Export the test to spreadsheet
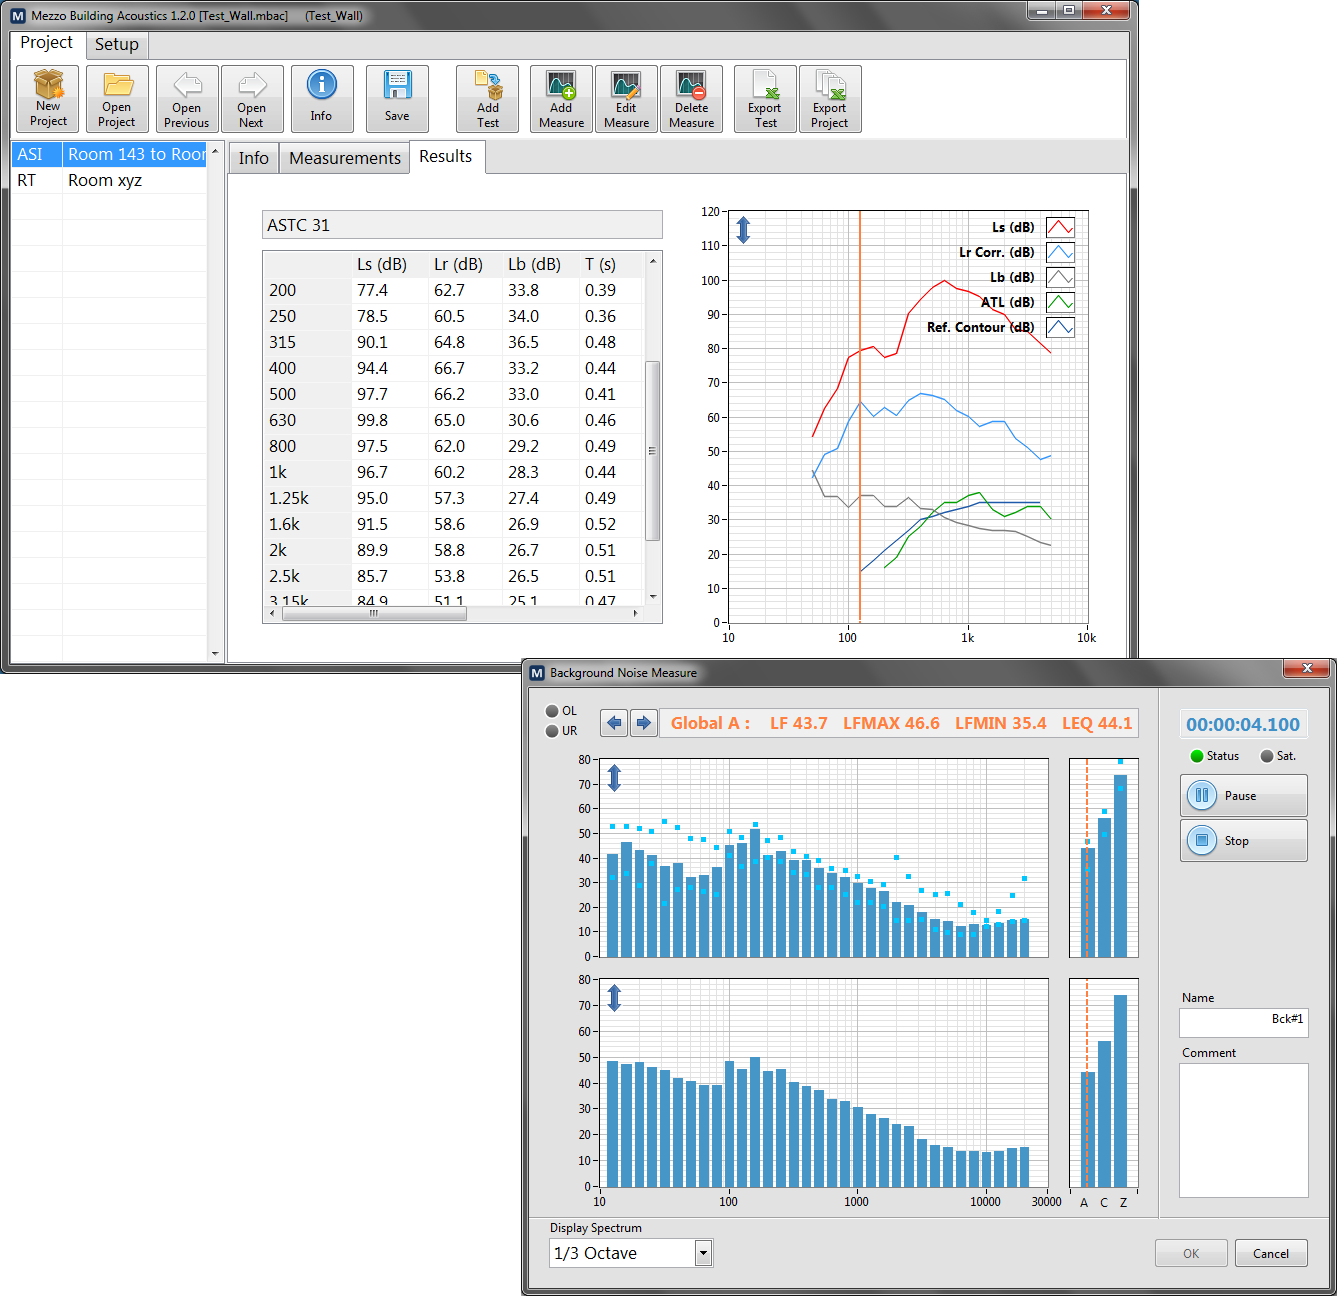Screen dimensions: 1337x1296 pos(765,99)
